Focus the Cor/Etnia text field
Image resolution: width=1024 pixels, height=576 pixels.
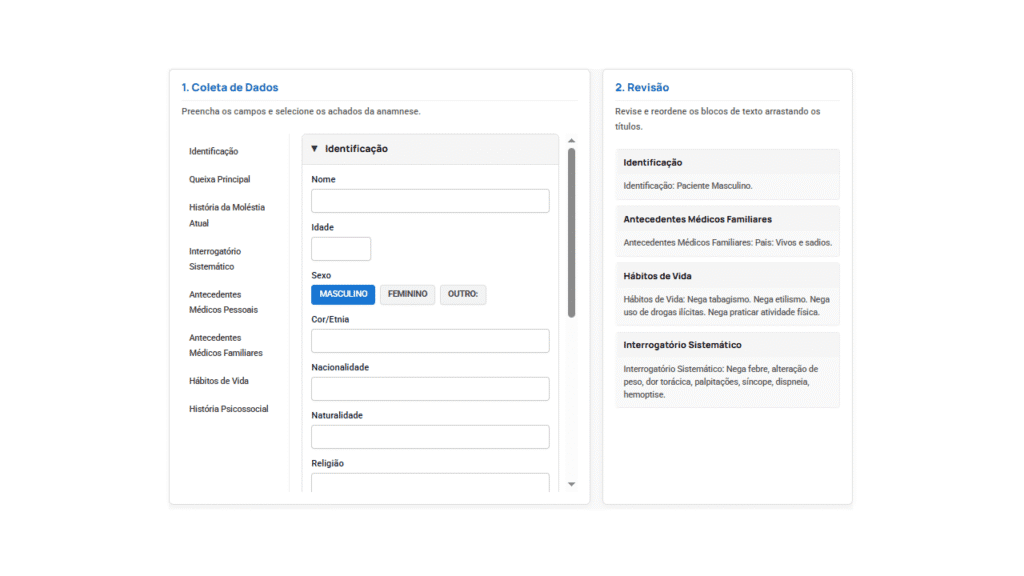pyautogui.click(x=430, y=341)
